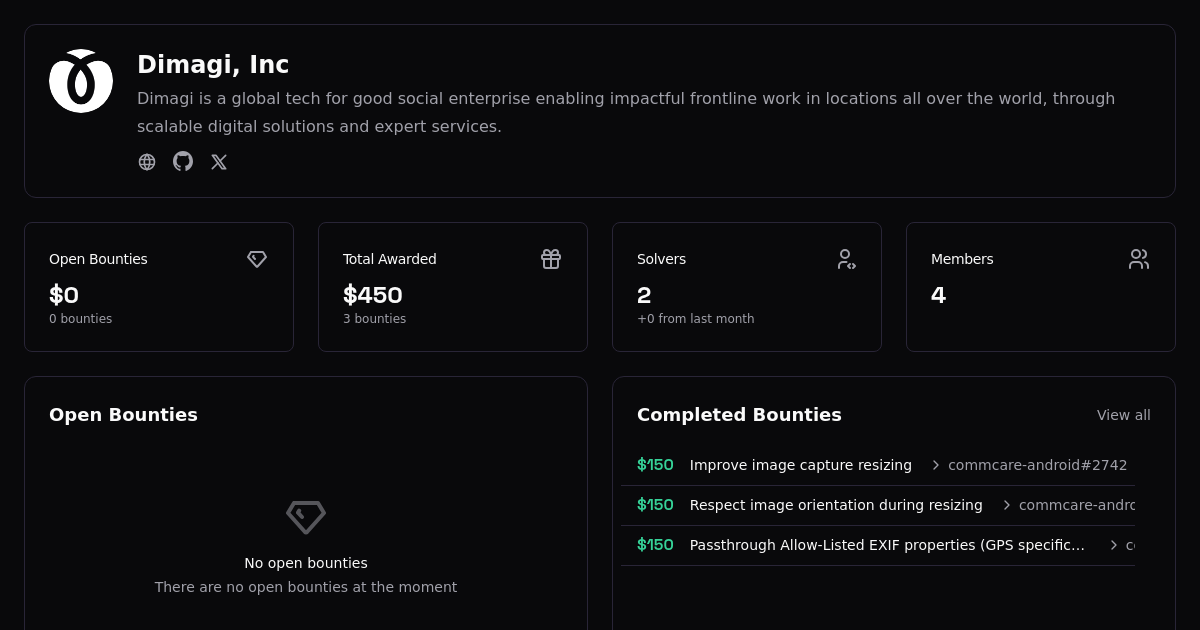
Task: Click the Dimagi logo avatar
Action: (x=81, y=81)
